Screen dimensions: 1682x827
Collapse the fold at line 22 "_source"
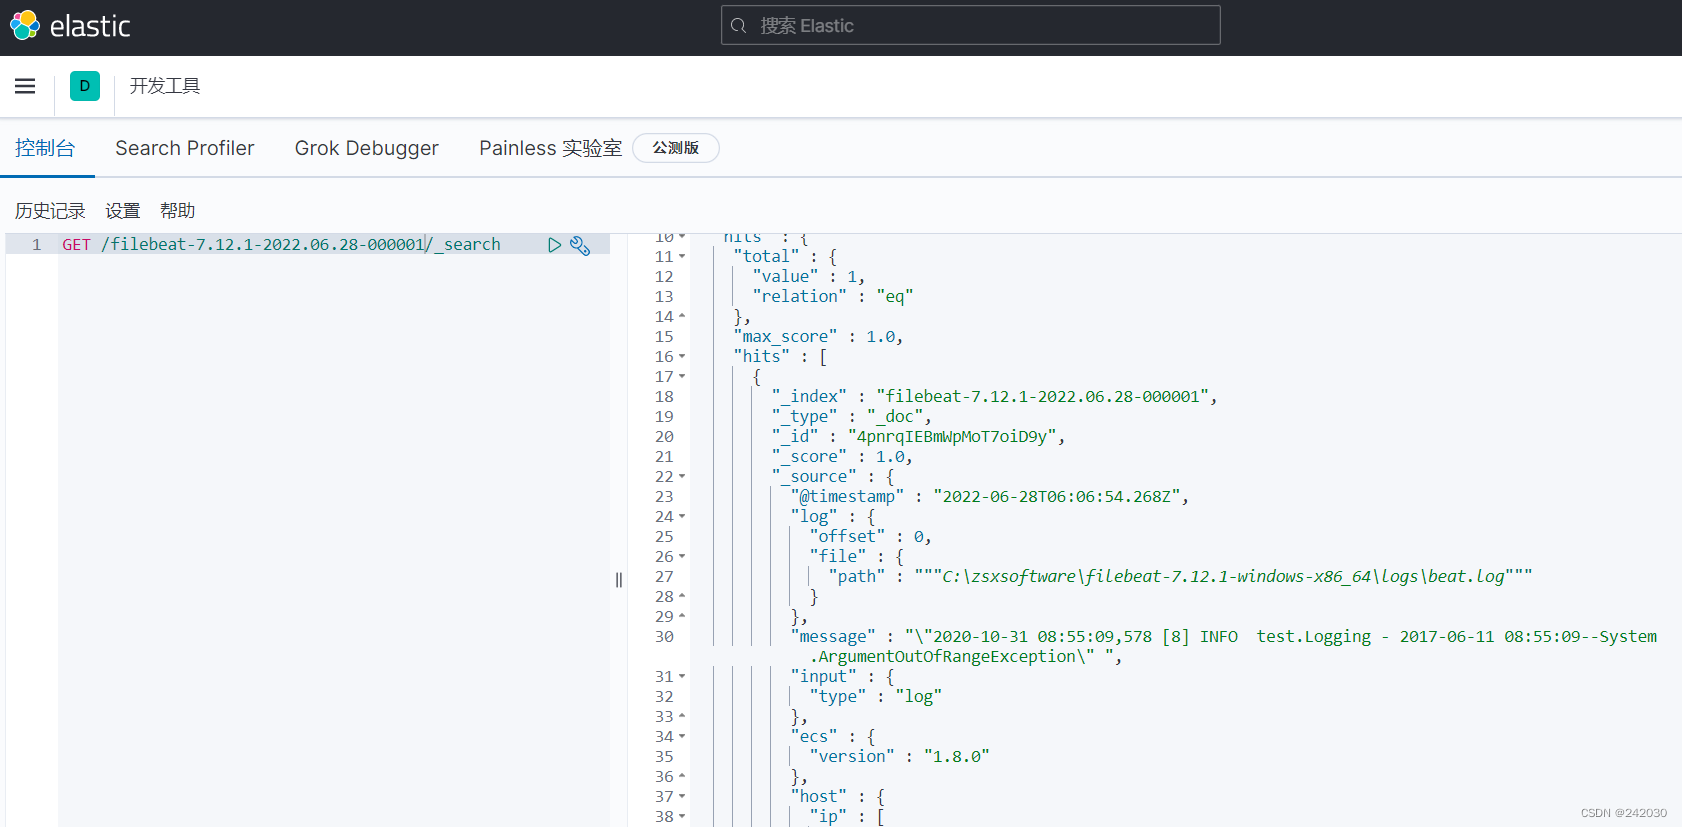point(682,477)
